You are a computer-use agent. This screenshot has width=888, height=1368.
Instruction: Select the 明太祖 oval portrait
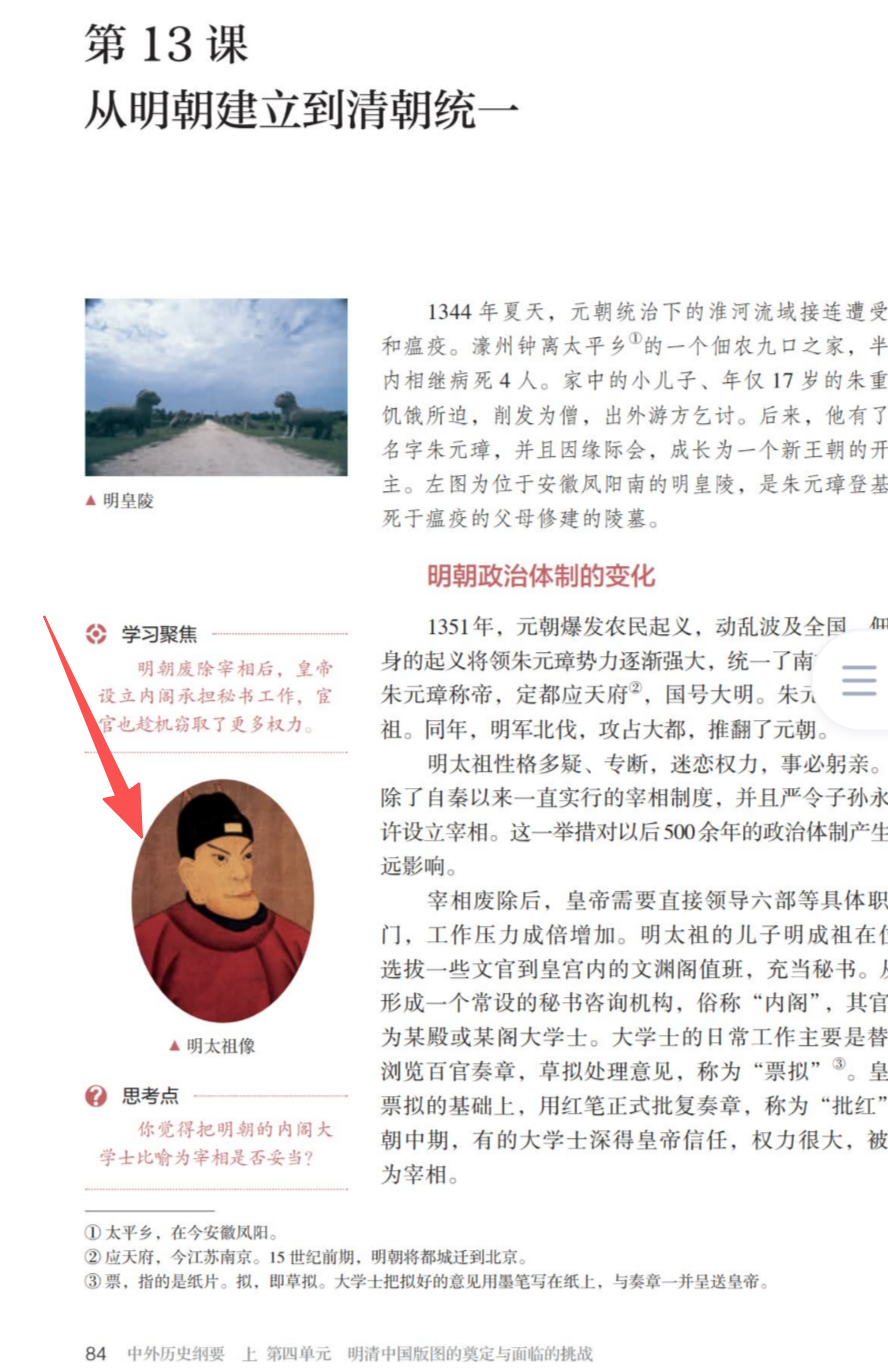pos(223,901)
